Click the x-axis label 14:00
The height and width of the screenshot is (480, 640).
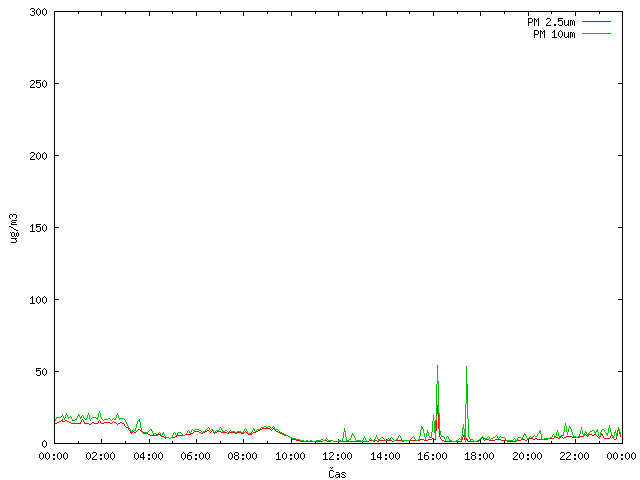(x=385, y=456)
